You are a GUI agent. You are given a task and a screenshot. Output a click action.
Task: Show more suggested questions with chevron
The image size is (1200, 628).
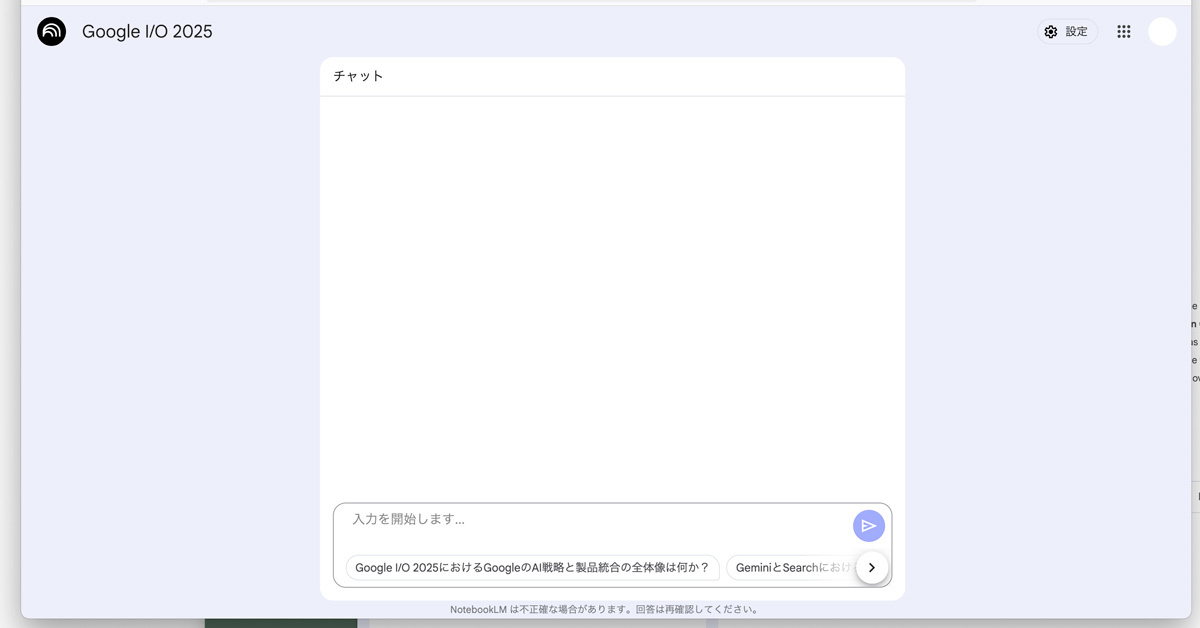[x=872, y=567]
